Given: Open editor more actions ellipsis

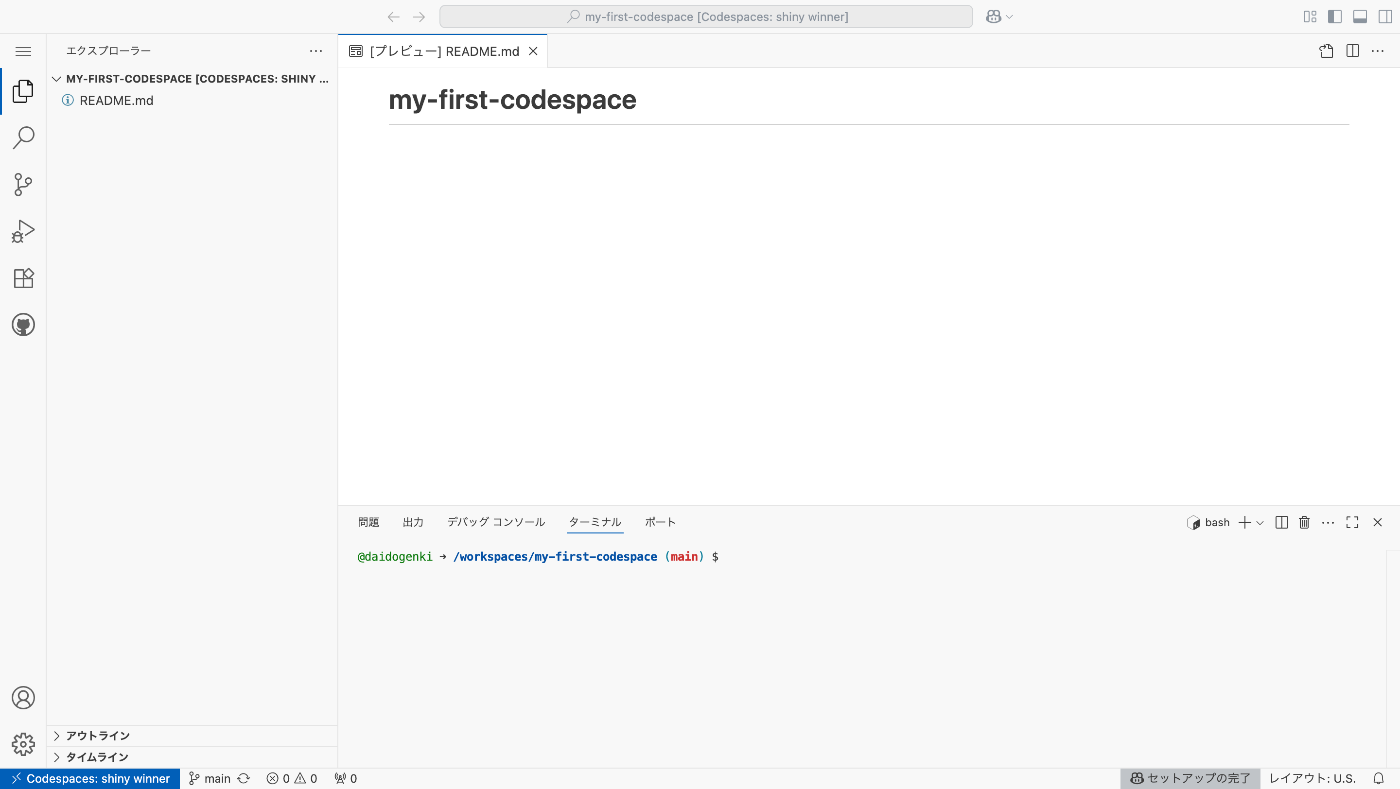Looking at the screenshot, I should (x=1378, y=51).
